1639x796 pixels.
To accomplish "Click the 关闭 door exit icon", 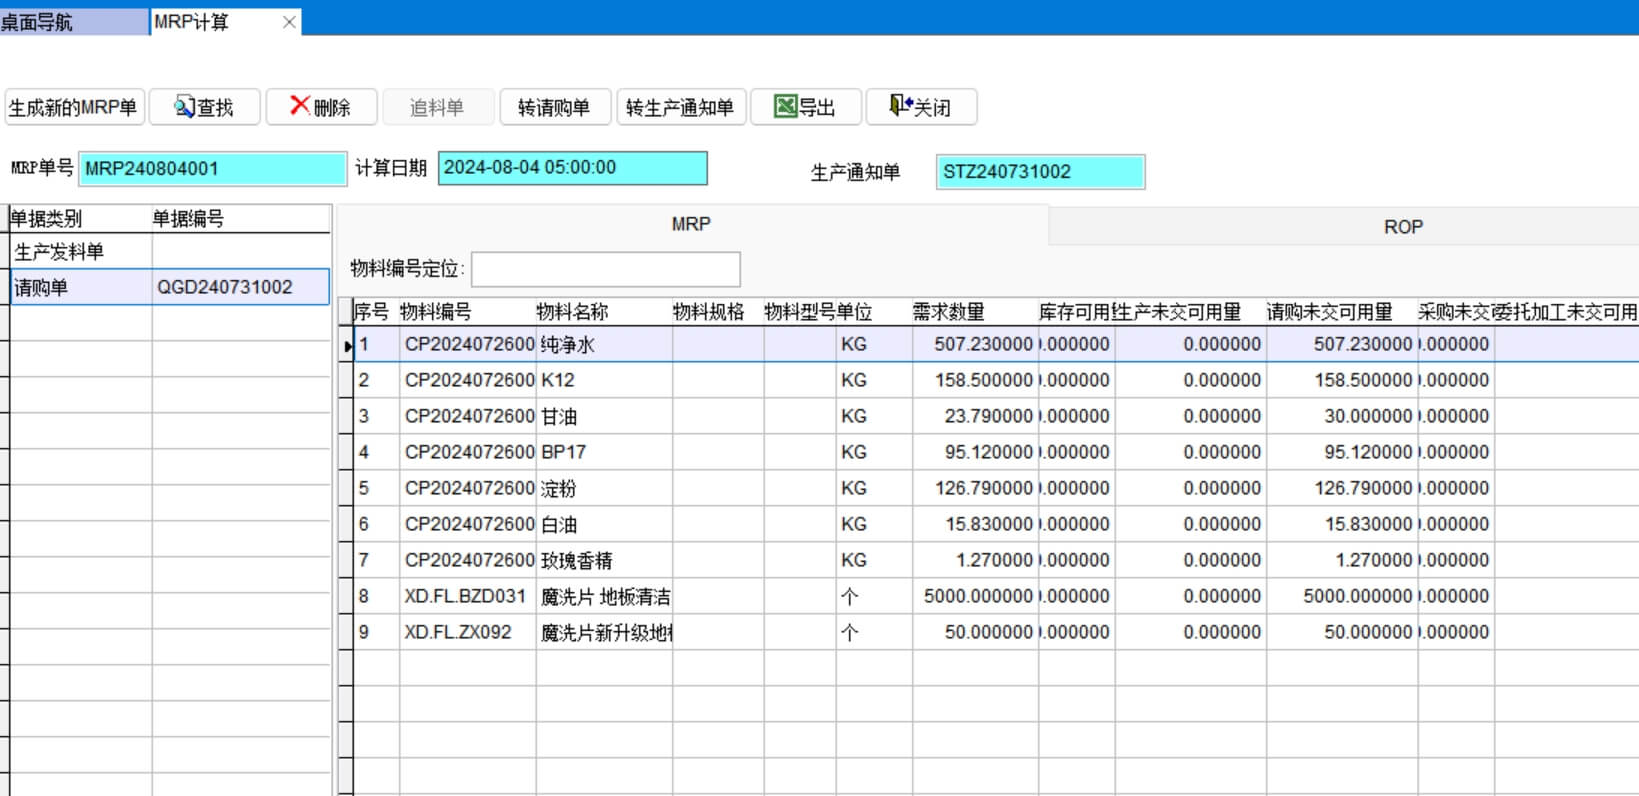I will click(900, 106).
